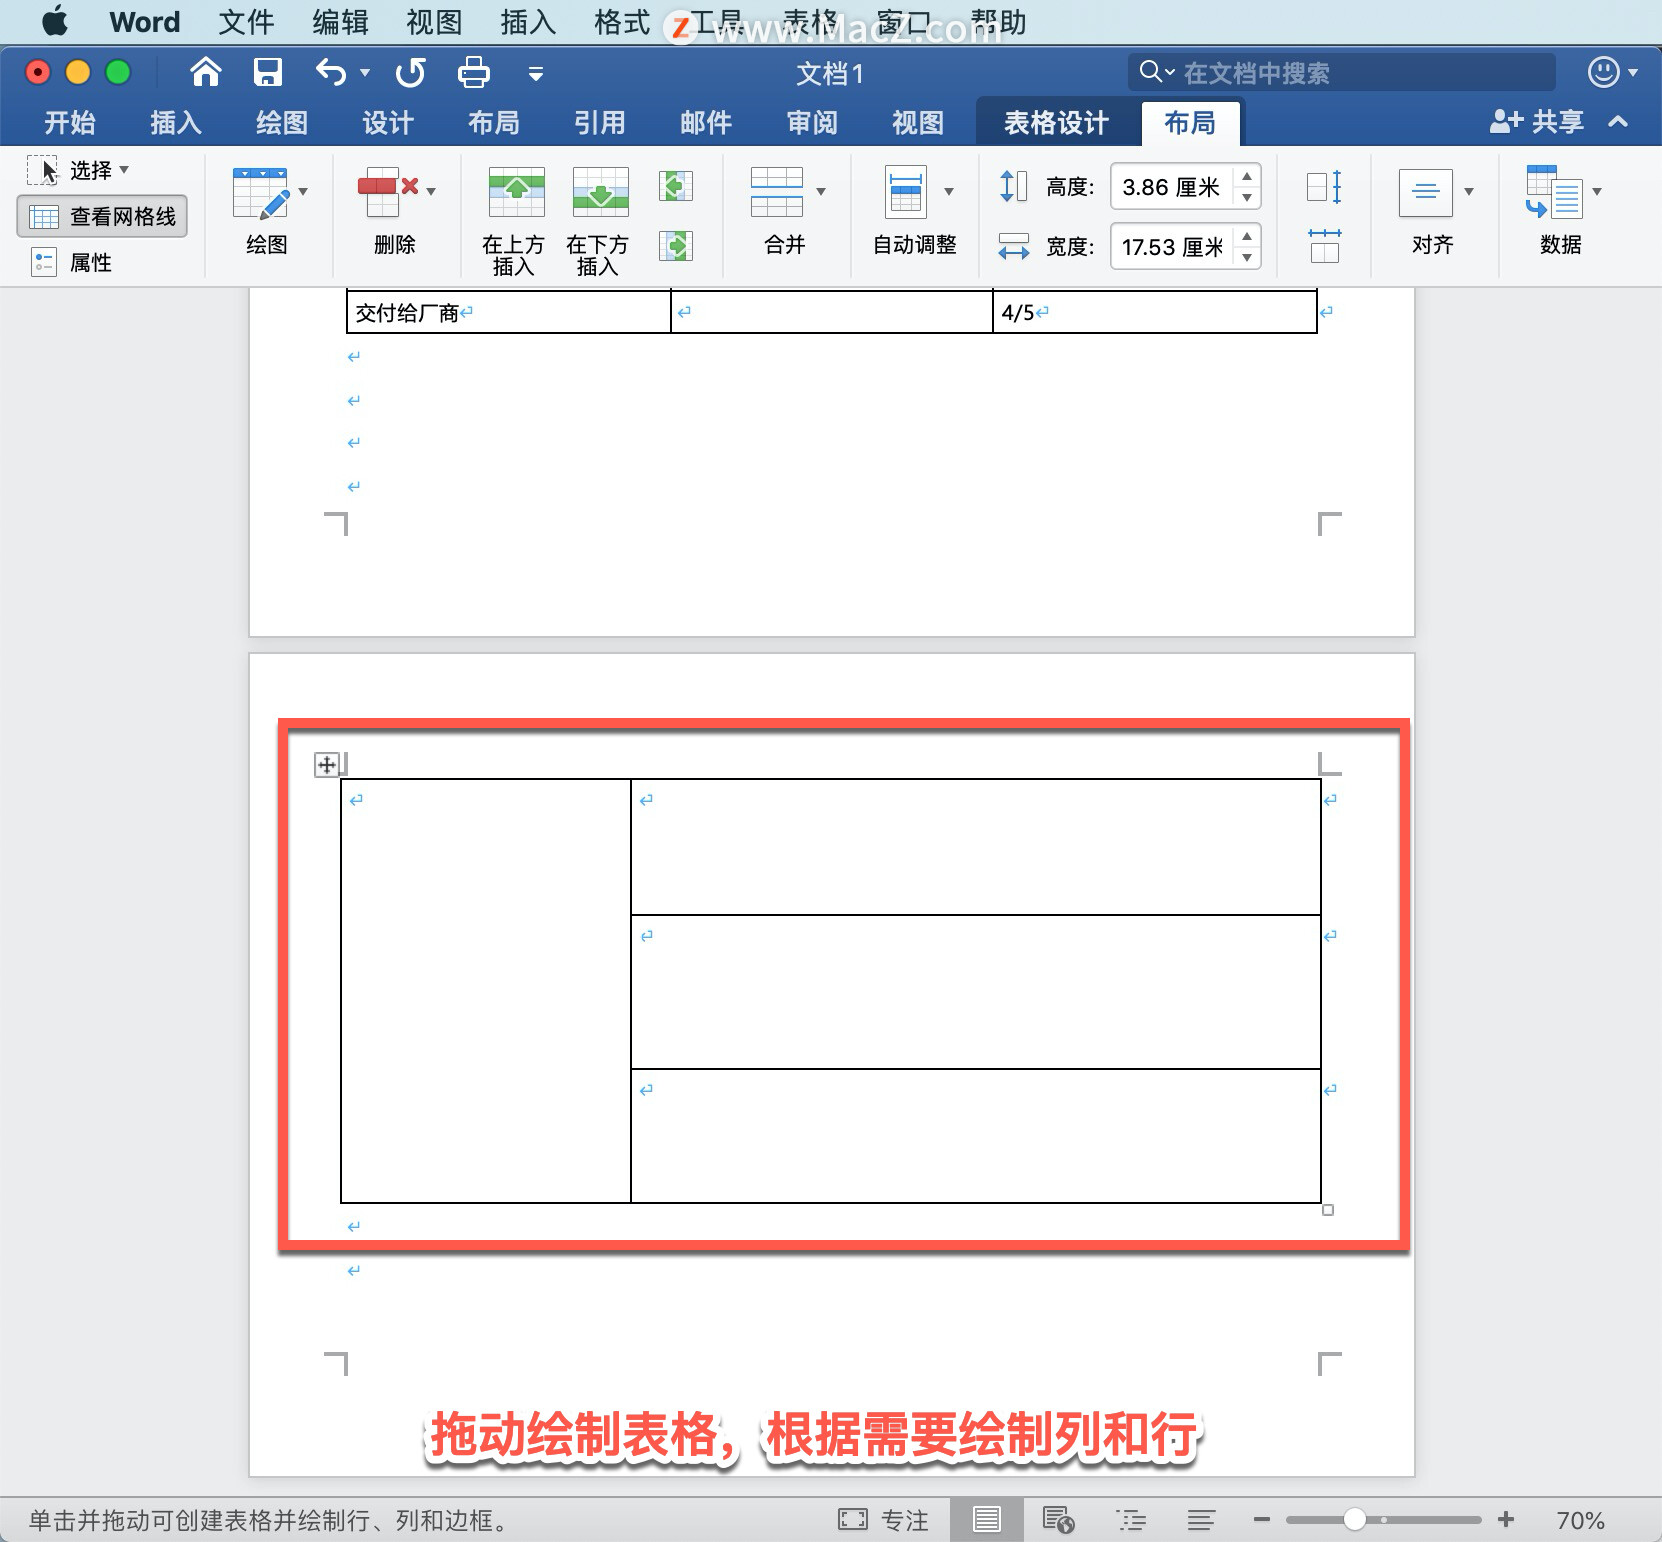
Task: Open the 合并 merge dropdown arrow
Action: click(820, 191)
